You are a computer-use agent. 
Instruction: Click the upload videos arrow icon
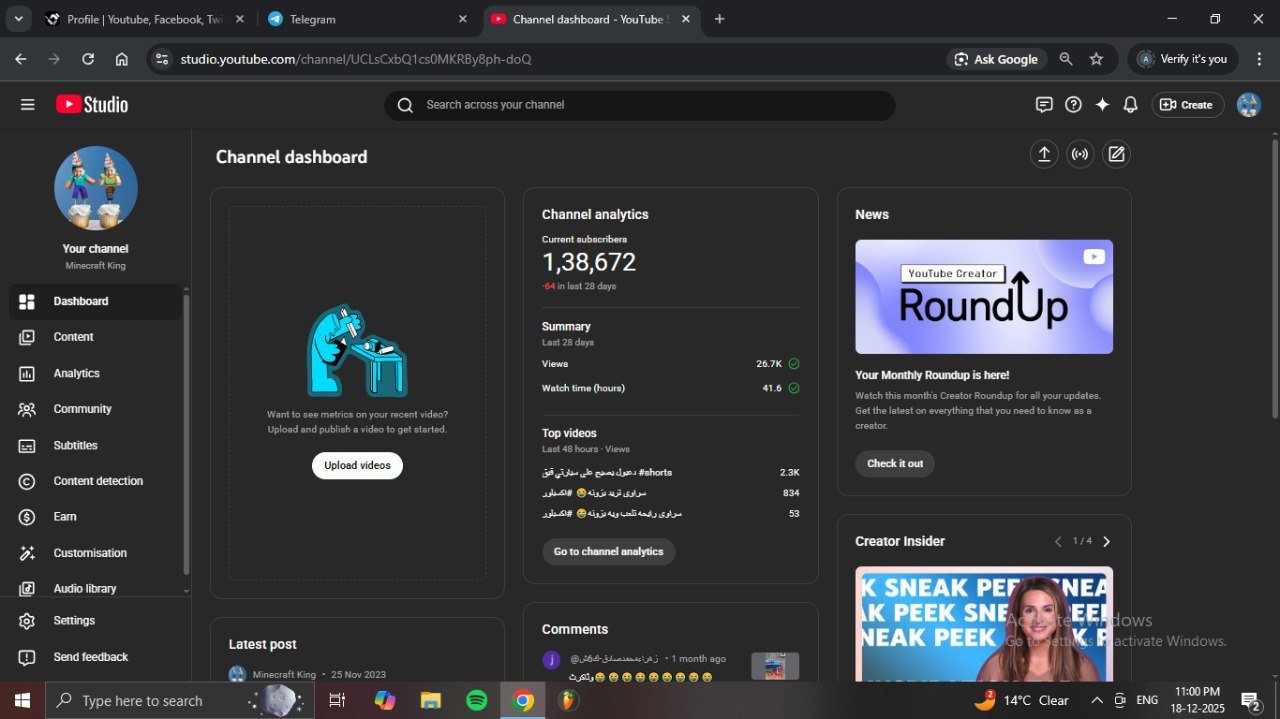1044,154
